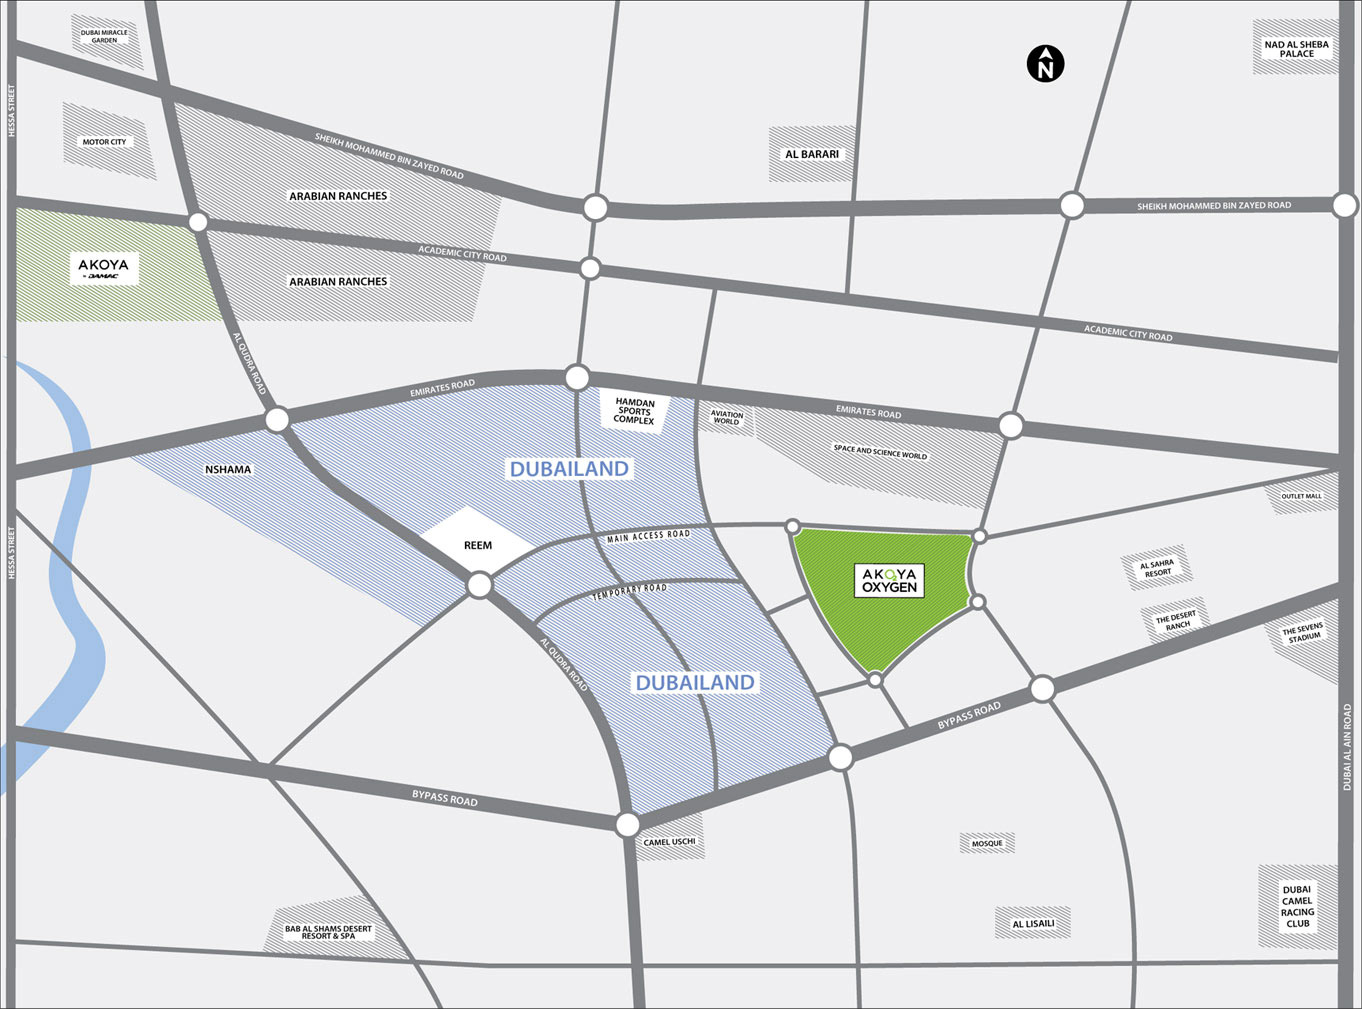Click the Akoya by Damac logo

tap(104, 269)
